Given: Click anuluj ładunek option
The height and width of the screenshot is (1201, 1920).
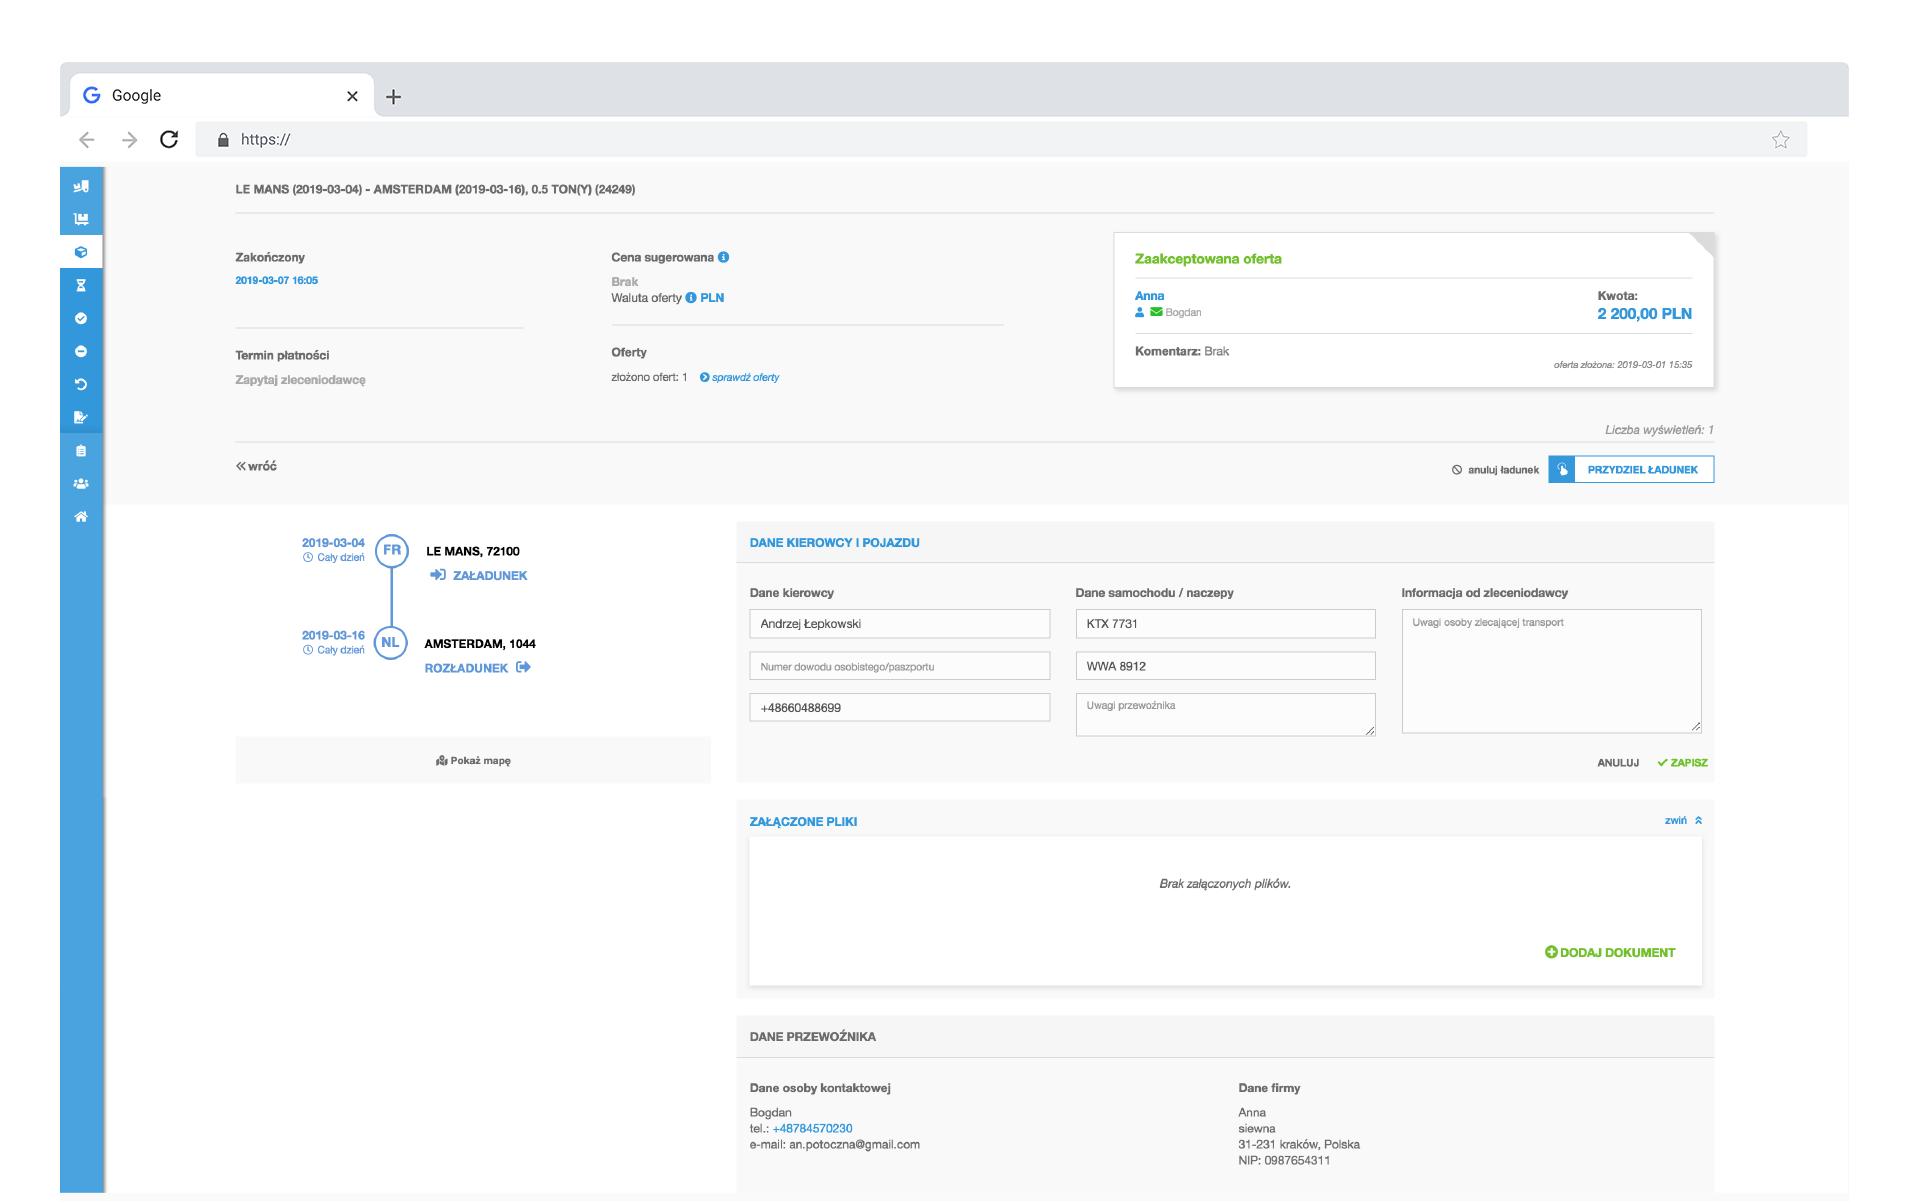Looking at the screenshot, I should pos(1495,469).
